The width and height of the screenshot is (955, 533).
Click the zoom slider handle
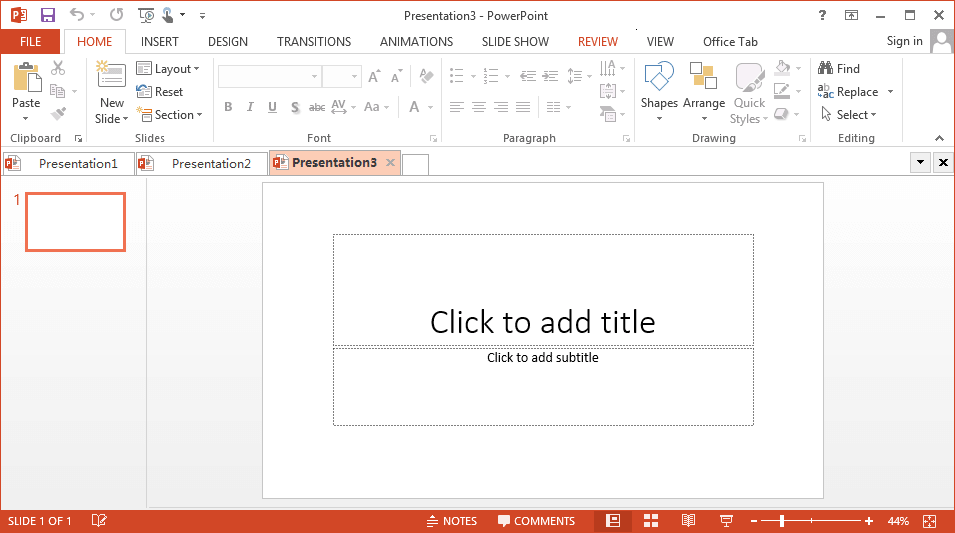click(x=782, y=521)
